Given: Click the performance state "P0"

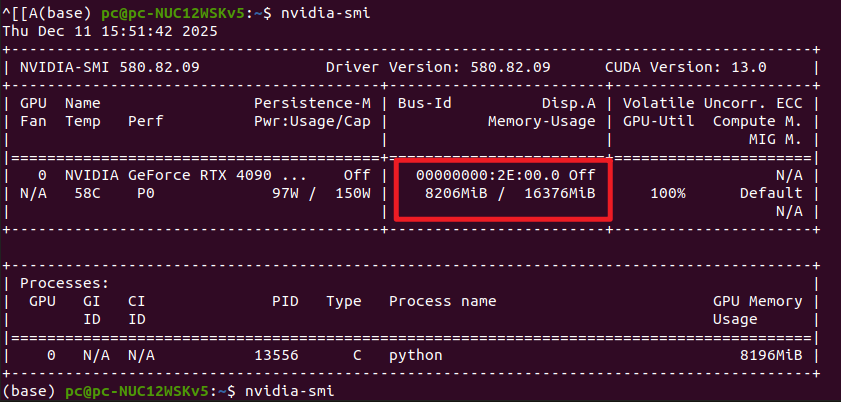Looking at the screenshot, I should (145, 193).
